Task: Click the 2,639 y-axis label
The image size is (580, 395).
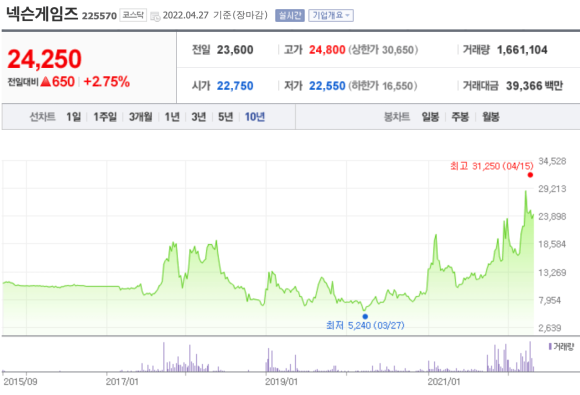Action: [550, 328]
